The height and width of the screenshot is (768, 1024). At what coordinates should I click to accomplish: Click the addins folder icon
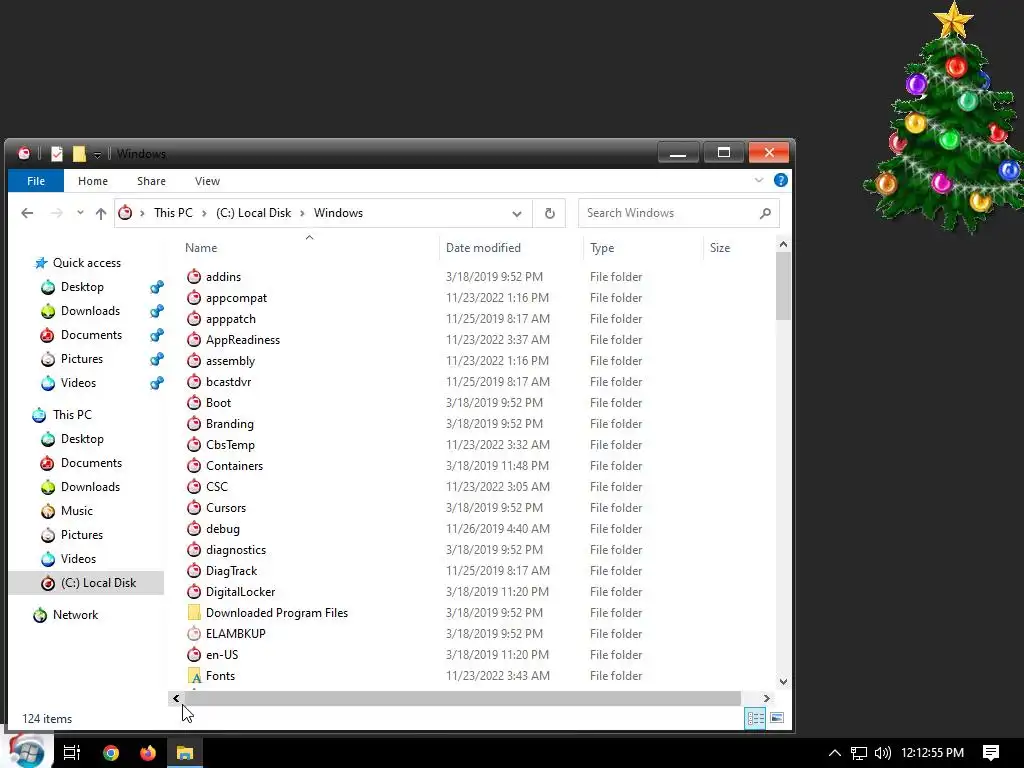[194, 276]
